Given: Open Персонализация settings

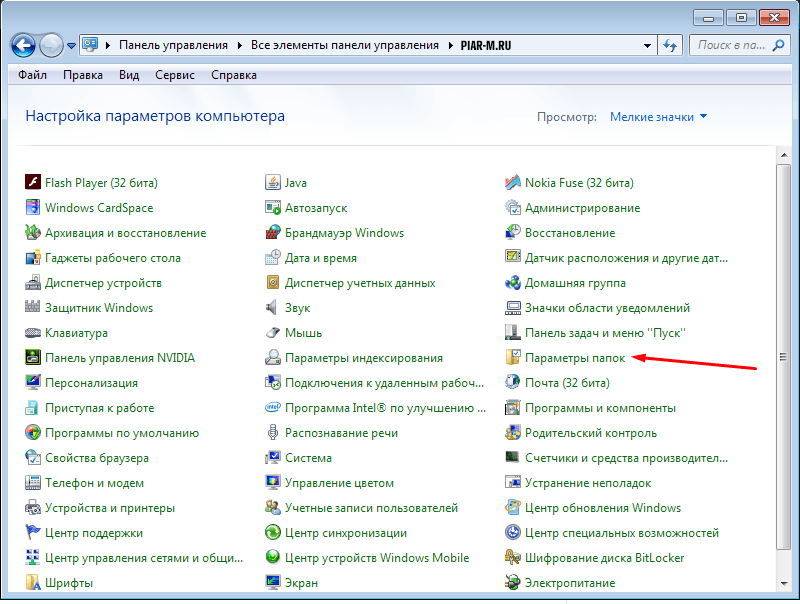Looking at the screenshot, I should tap(91, 383).
